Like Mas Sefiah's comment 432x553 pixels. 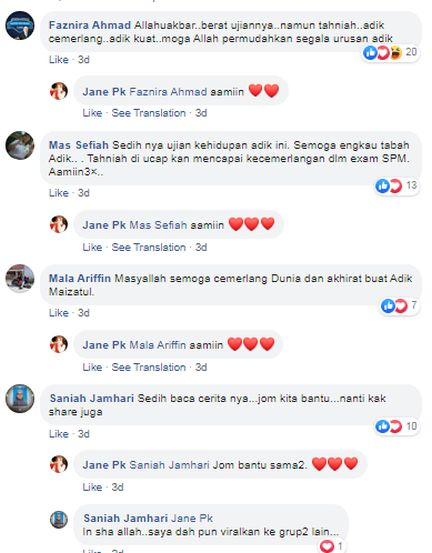59,193
